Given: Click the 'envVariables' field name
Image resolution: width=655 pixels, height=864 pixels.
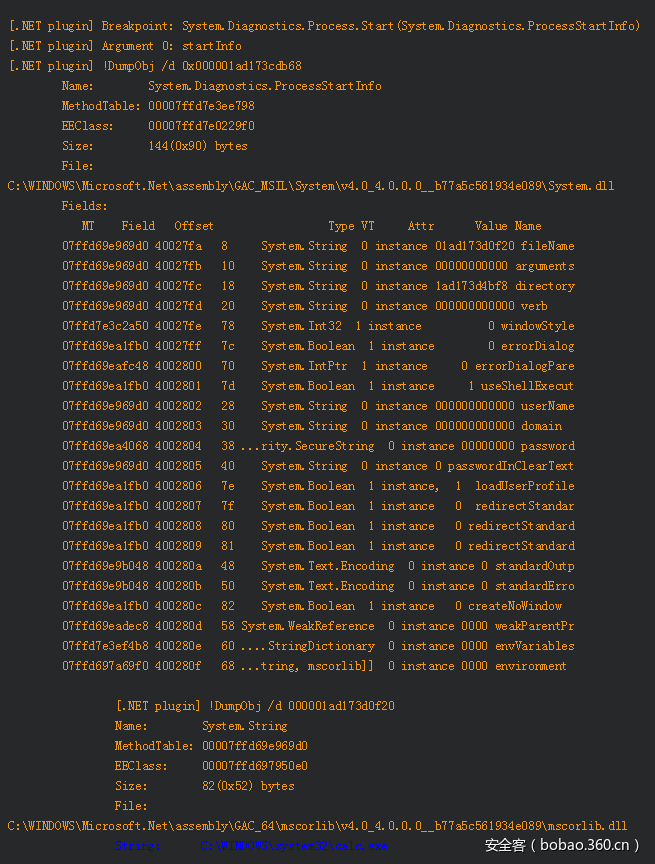Looking at the screenshot, I should click(x=535, y=646).
